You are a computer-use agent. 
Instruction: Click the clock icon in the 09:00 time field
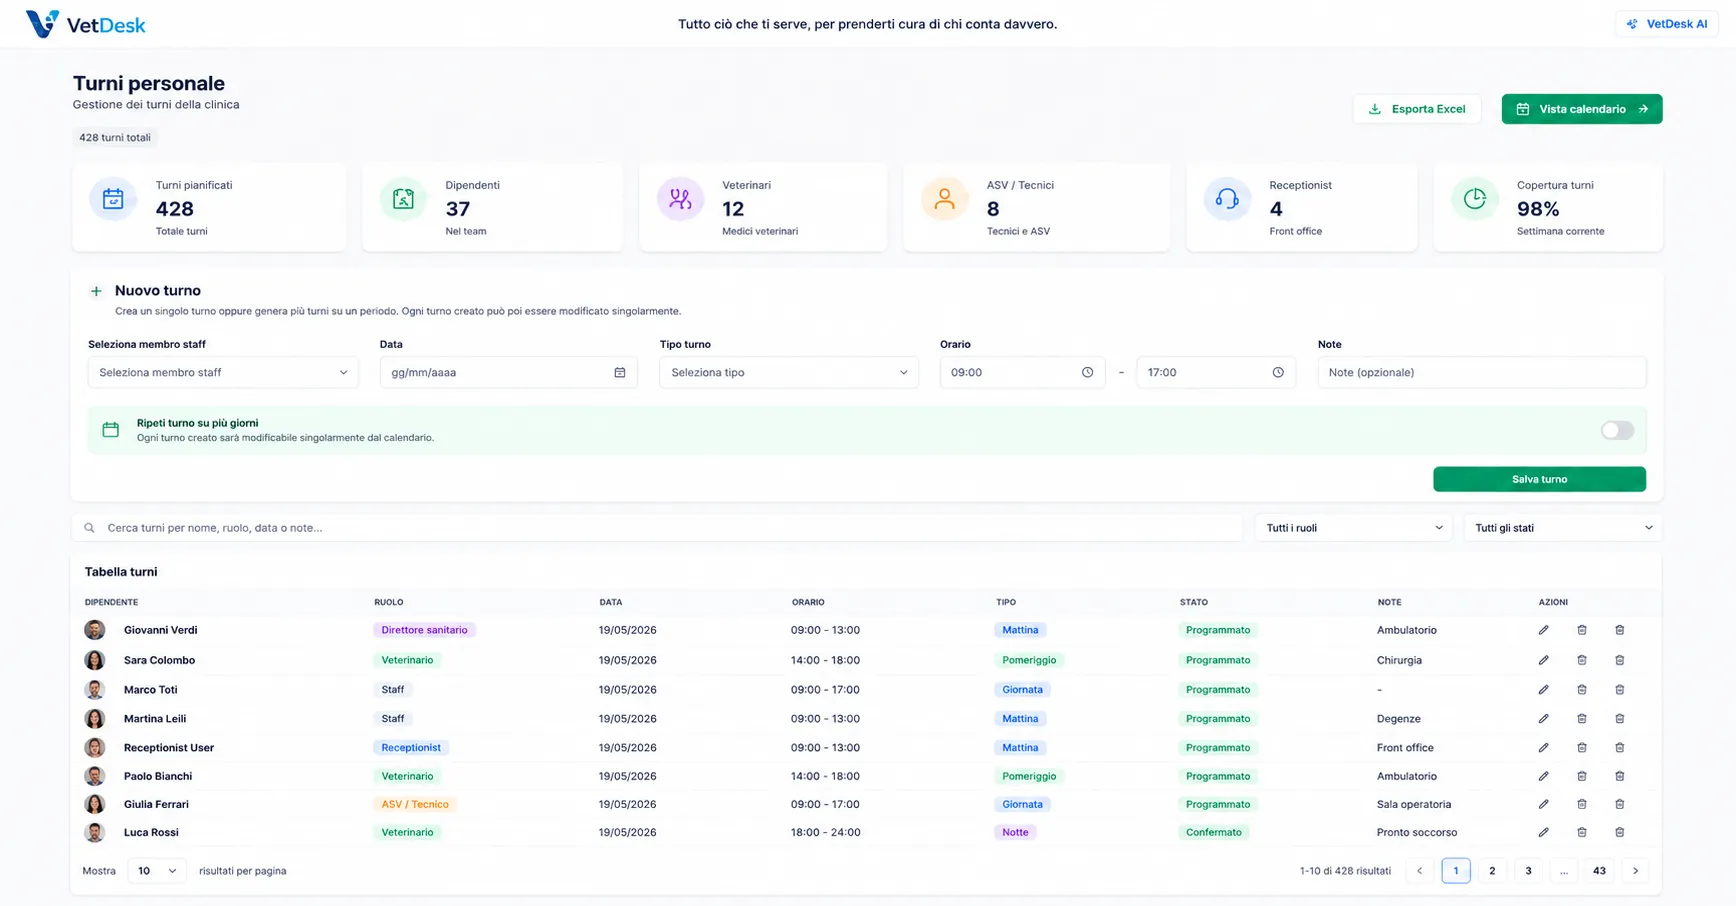click(x=1087, y=372)
